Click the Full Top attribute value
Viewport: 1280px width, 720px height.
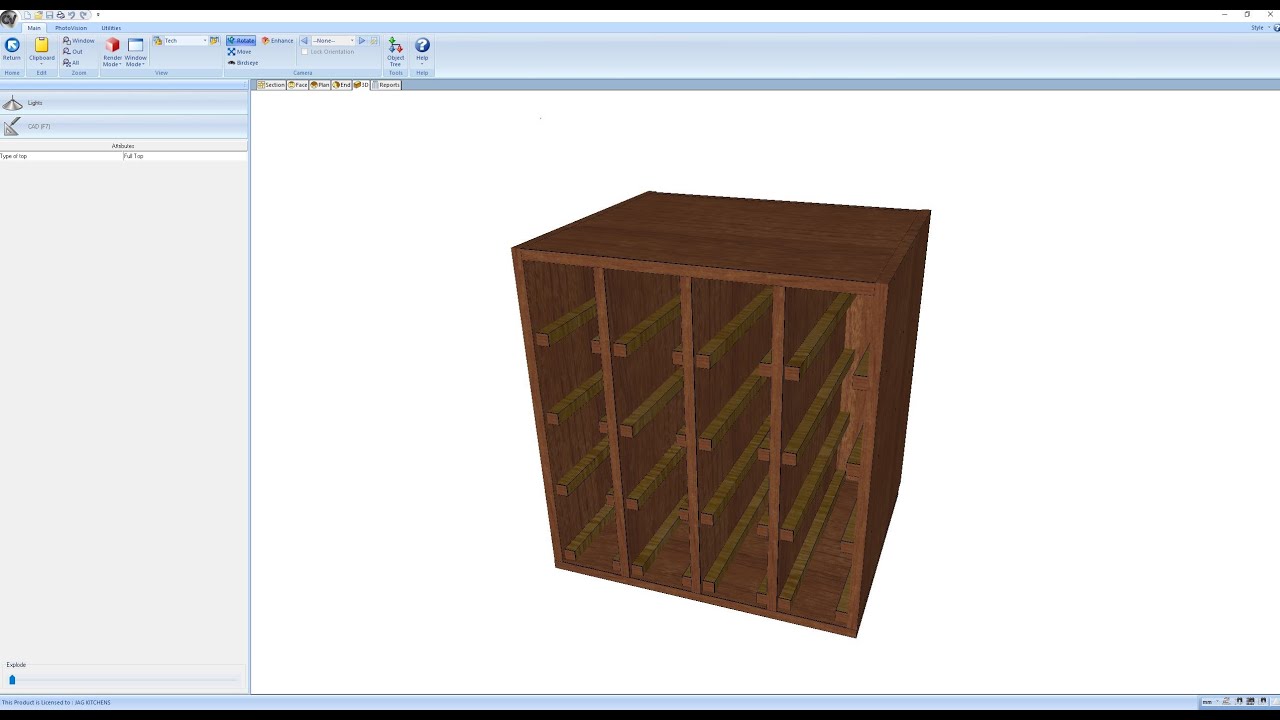(185, 156)
